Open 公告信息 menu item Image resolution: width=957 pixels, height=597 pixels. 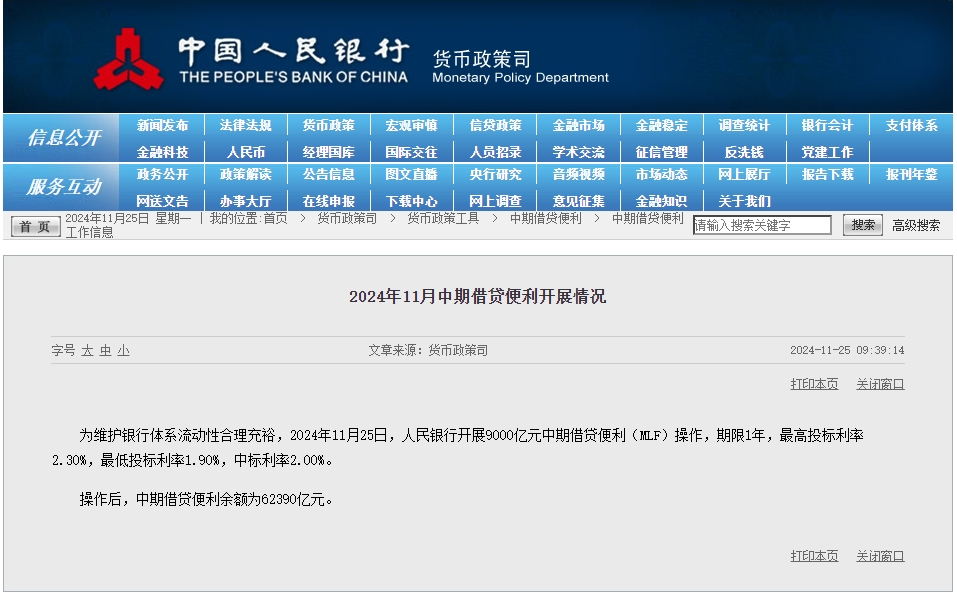coord(328,175)
